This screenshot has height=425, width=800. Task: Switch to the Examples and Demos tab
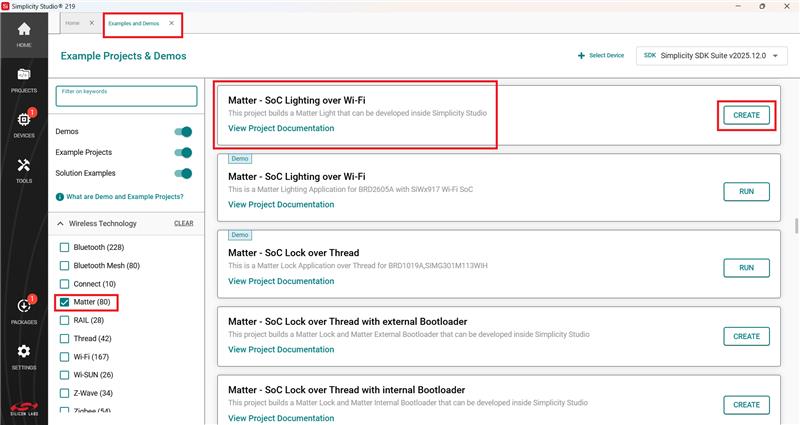pos(134,23)
